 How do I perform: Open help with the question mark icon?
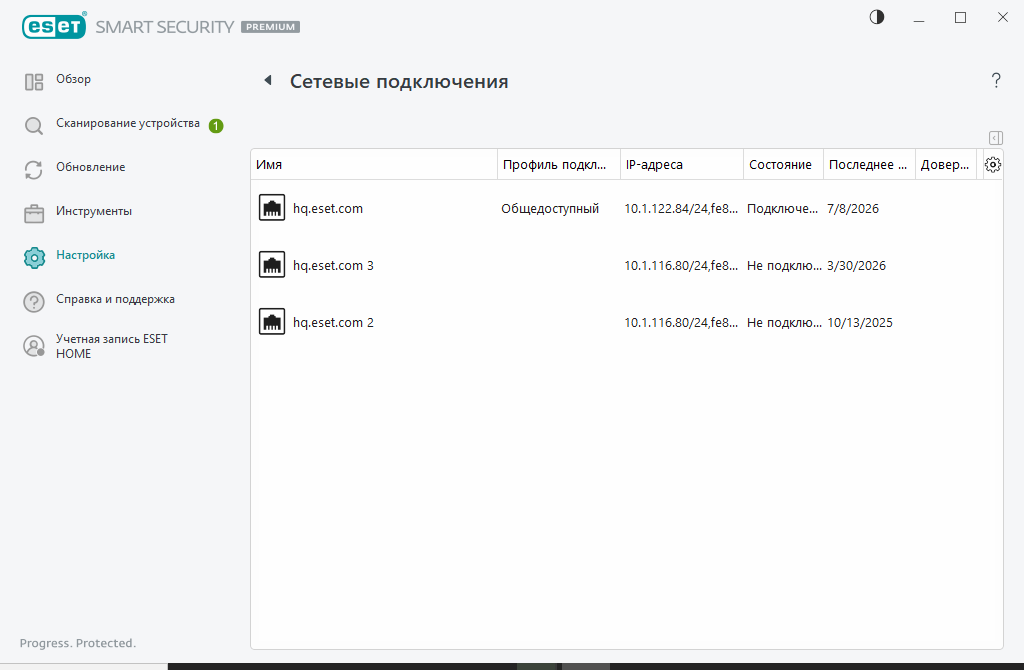996,80
